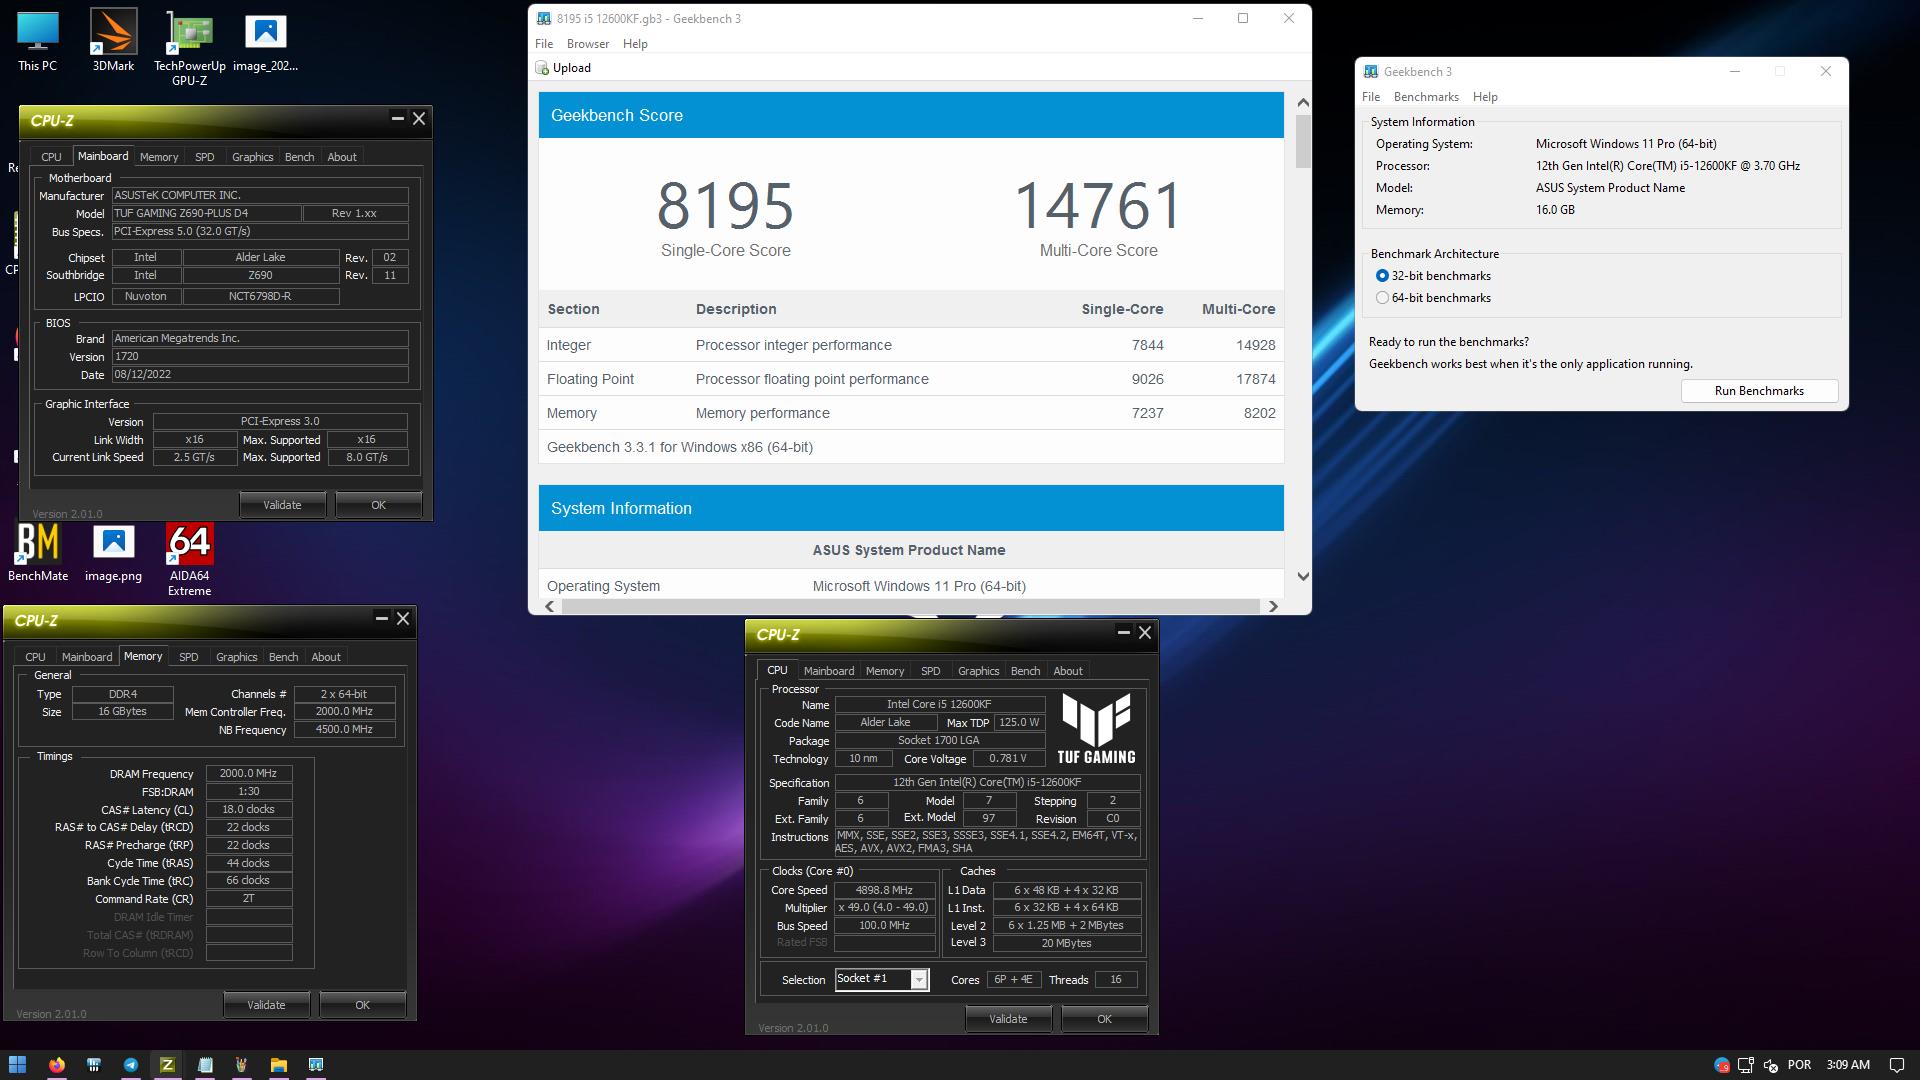Click the taskbar clock showing 3:09 AM
The image size is (1920, 1080).
(1848, 1065)
